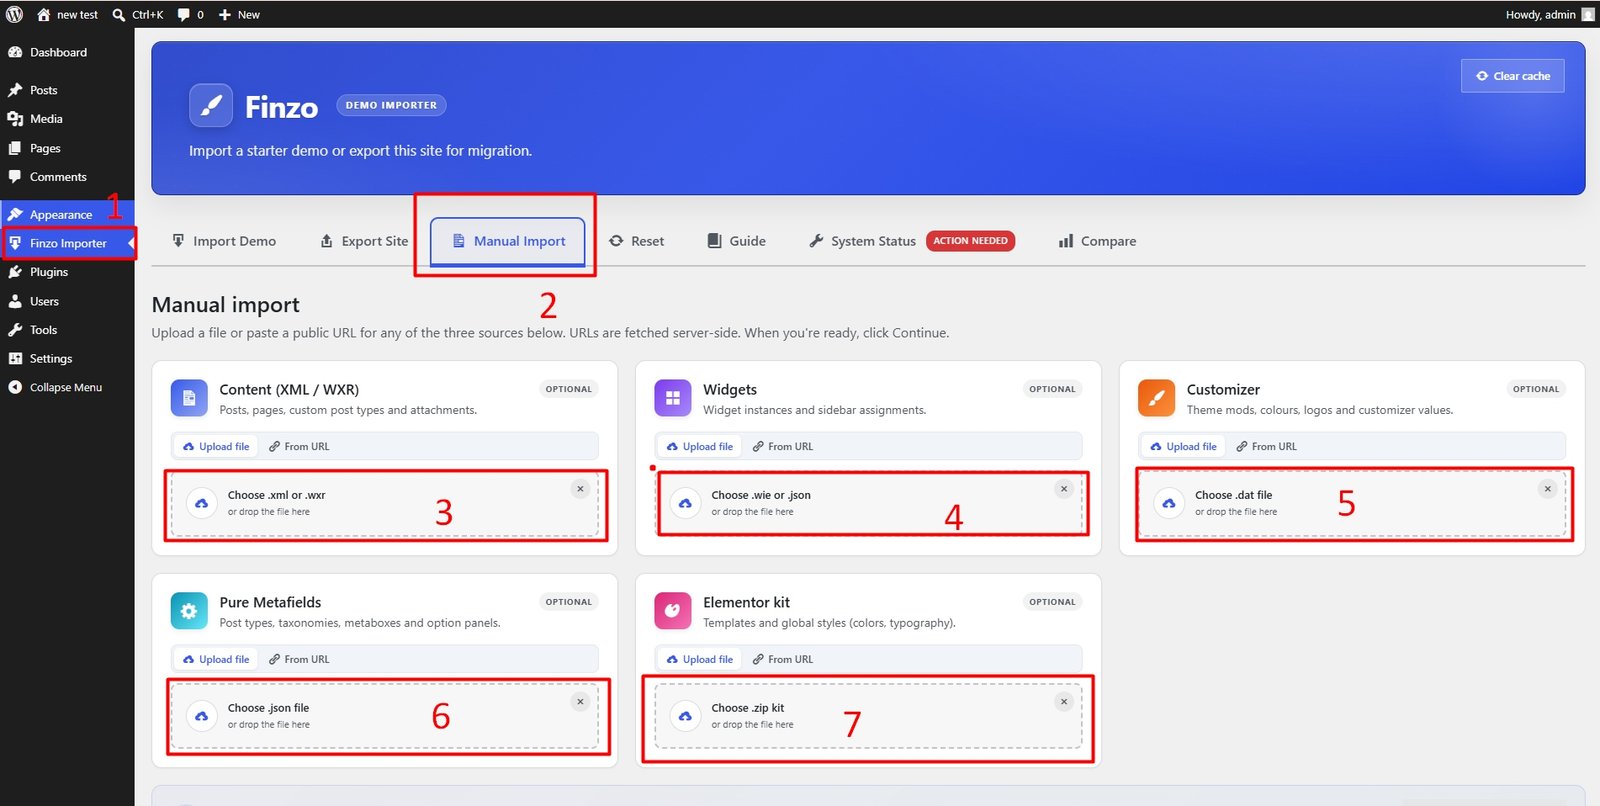Screen dimensions: 1600x806
Task: Open the Compare tab
Action: tap(1097, 241)
